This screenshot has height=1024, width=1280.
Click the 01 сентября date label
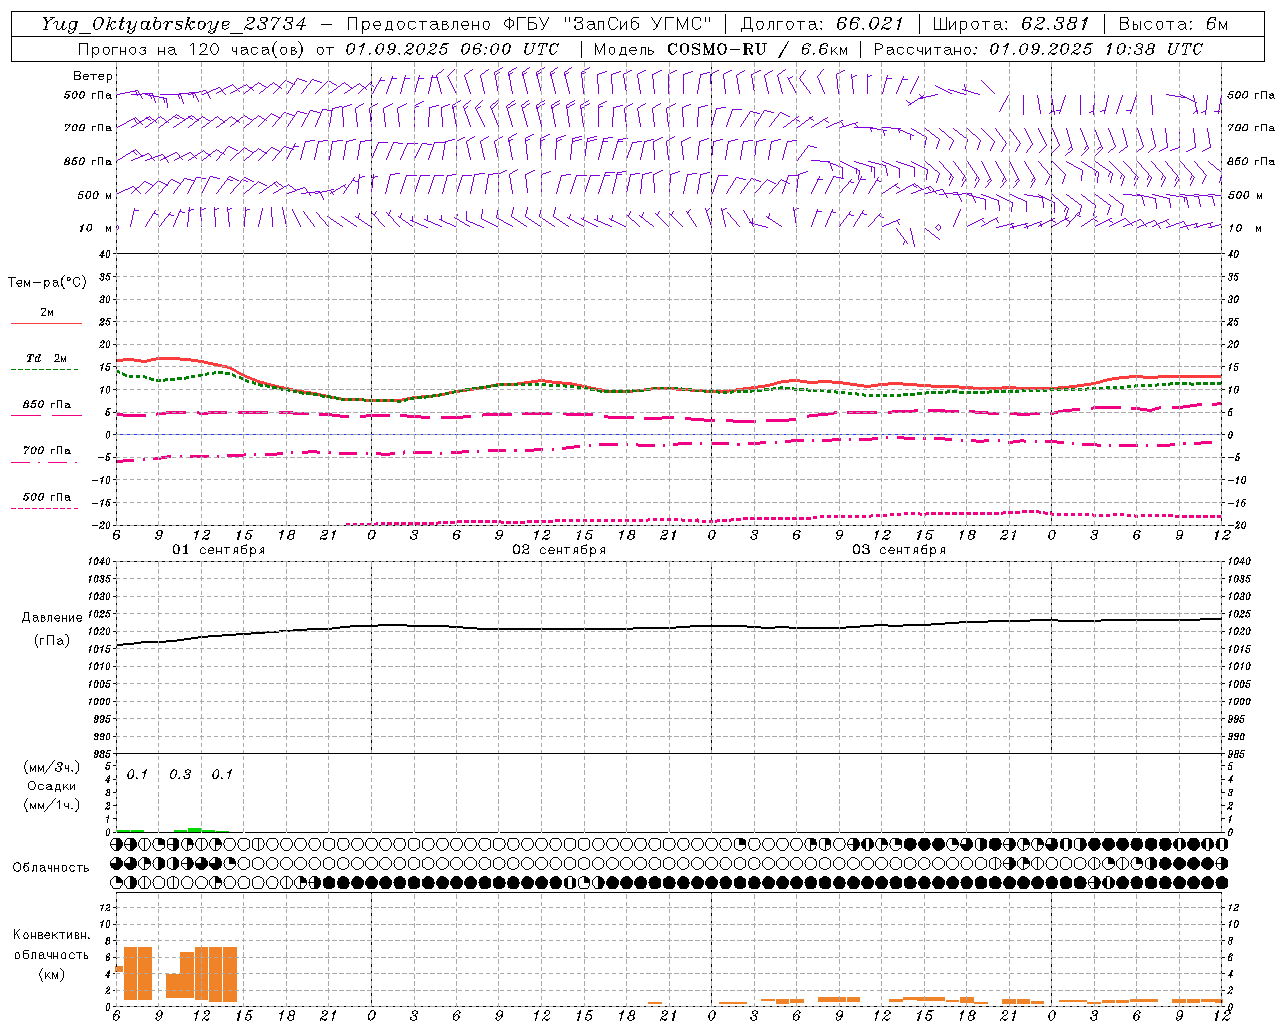(x=219, y=550)
